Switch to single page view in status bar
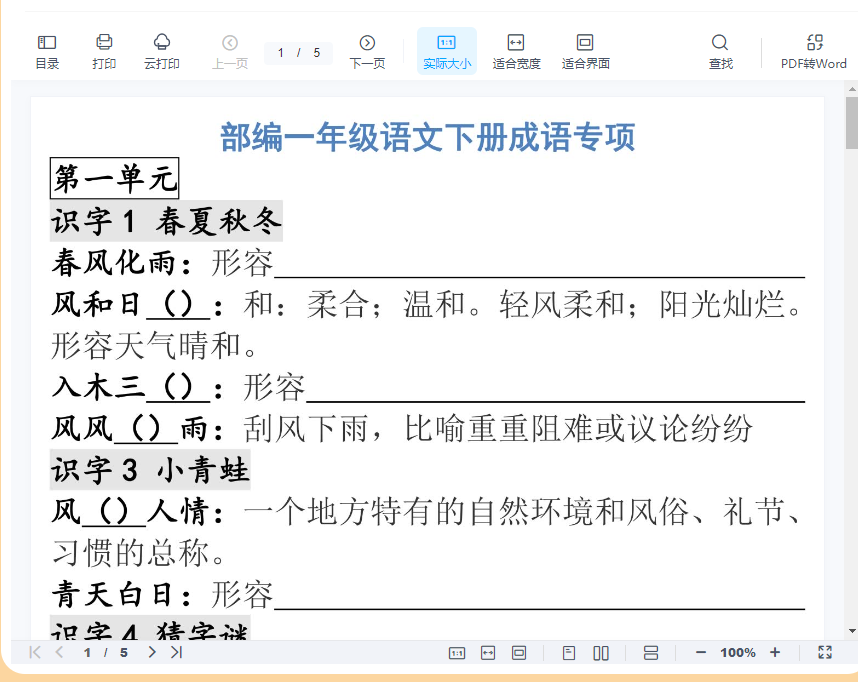This screenshot has width=858, height=682. (x=569, y=653)
